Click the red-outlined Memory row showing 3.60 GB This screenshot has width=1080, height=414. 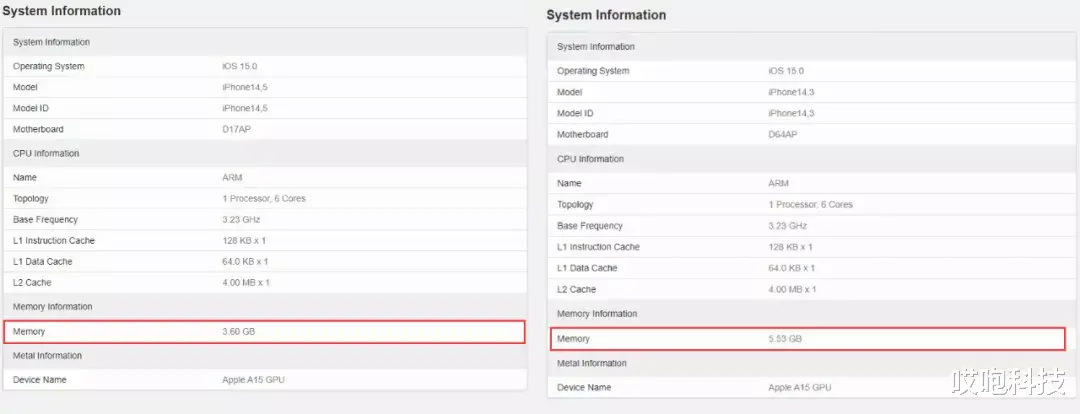click(264, 331)
